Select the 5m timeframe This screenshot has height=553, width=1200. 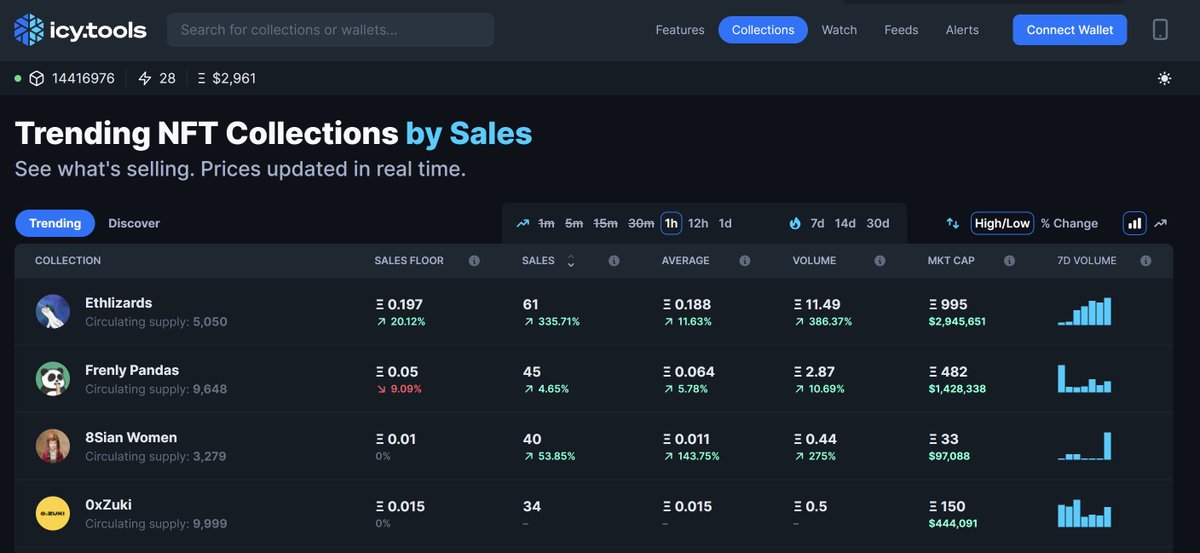point(574,223)
